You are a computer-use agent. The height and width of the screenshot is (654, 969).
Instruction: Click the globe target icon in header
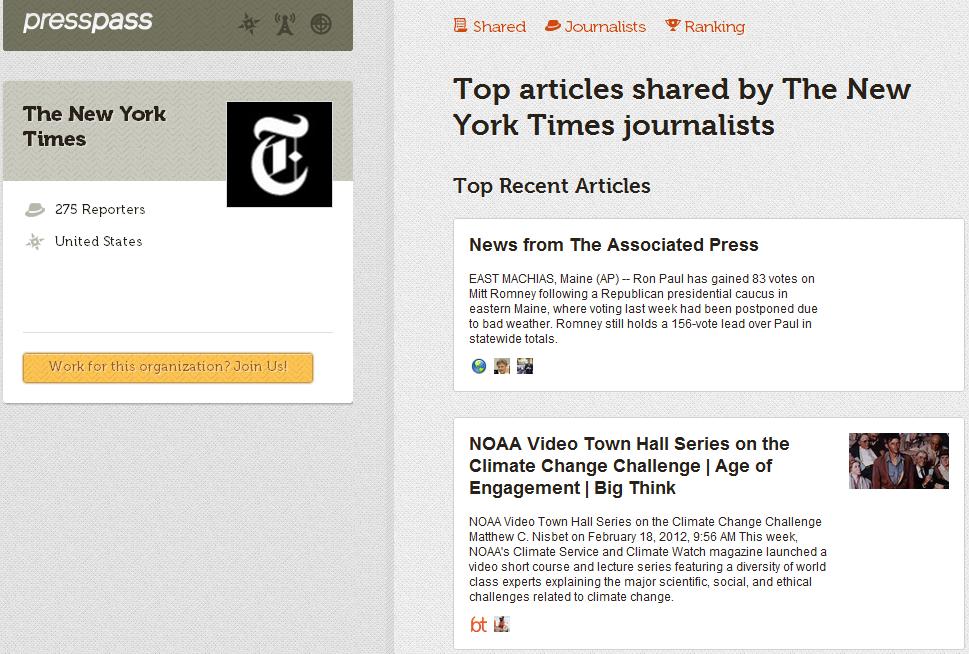(321, 24)
